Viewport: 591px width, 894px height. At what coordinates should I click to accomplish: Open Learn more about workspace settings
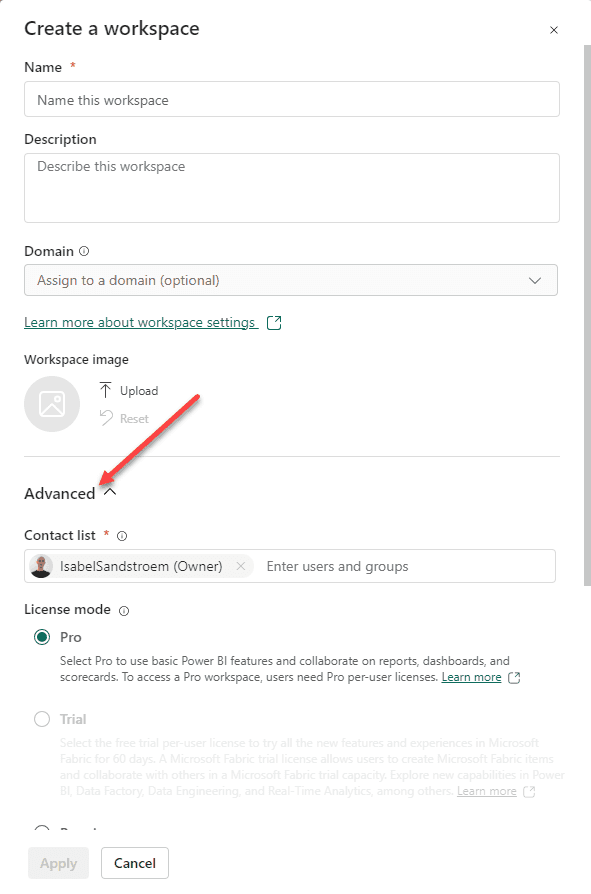(140, 323)
